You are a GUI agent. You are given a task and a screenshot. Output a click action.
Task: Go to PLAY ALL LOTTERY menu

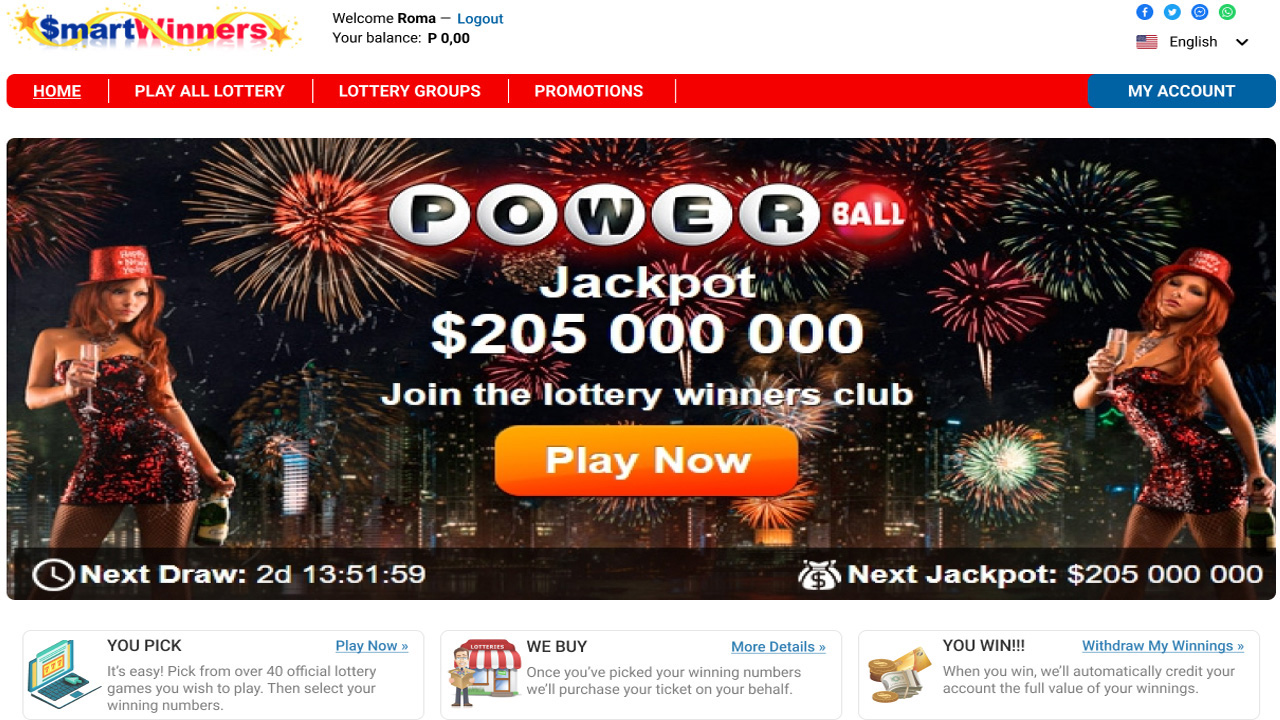click(x=210, y=91)
